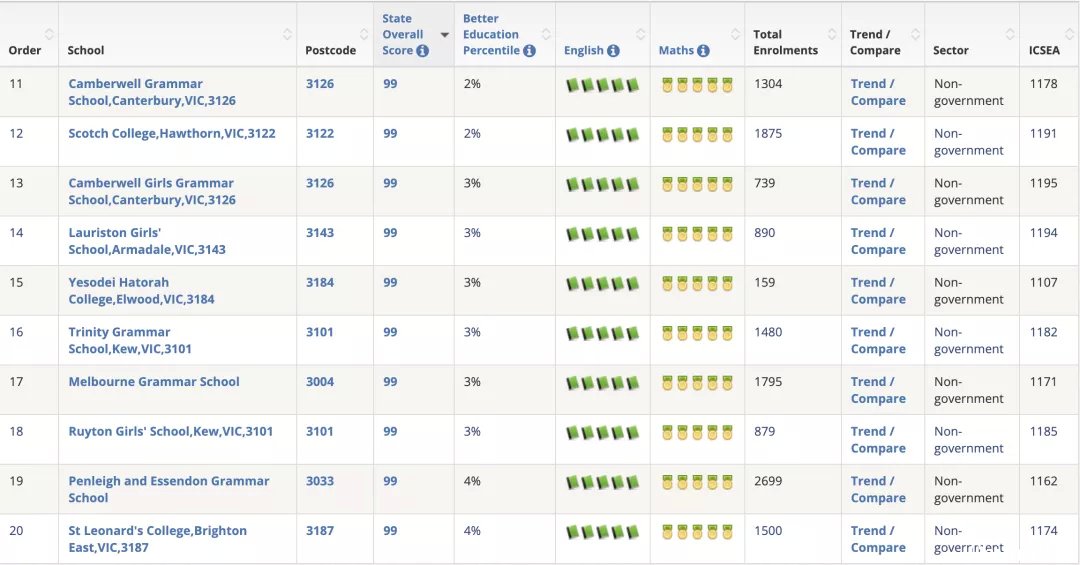The height and width of the screenshot is (565, 1080).
Task: Open Trend / Compare for Melbourne Grammar
Action: point(878,390)
